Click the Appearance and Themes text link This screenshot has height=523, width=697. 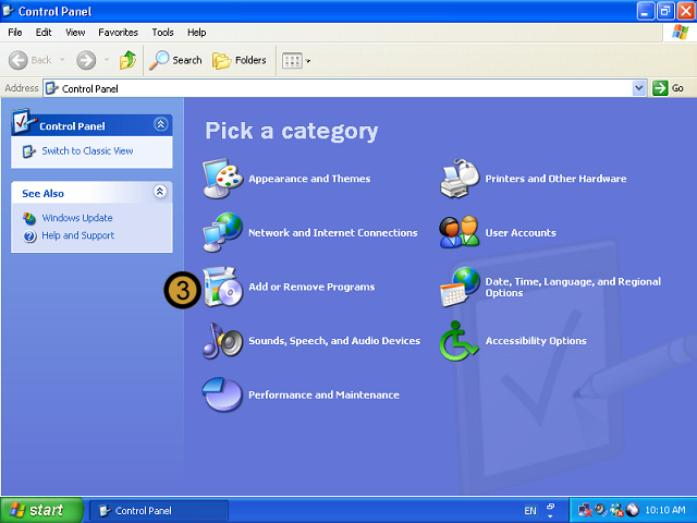(309, 179)
